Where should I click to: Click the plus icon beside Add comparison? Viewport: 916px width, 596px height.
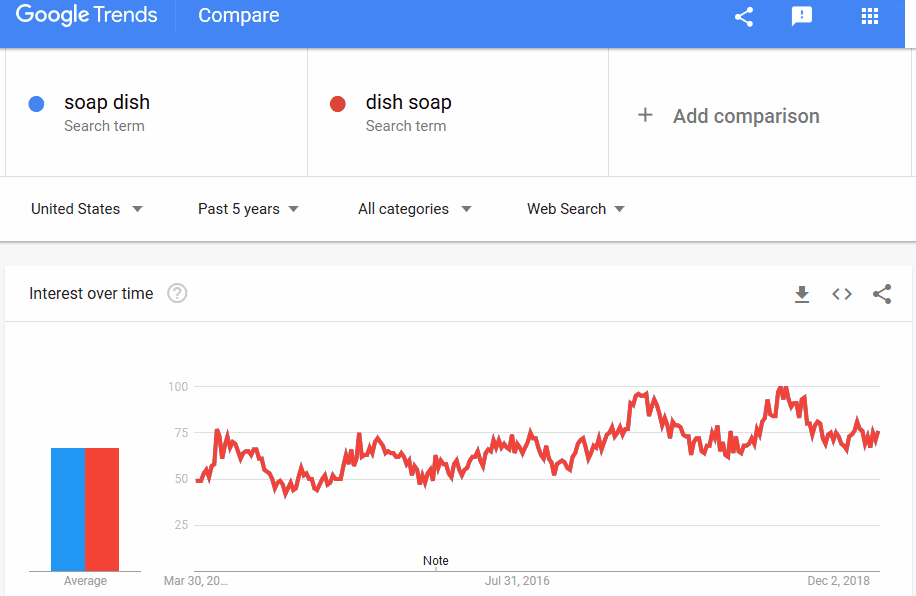645,115
